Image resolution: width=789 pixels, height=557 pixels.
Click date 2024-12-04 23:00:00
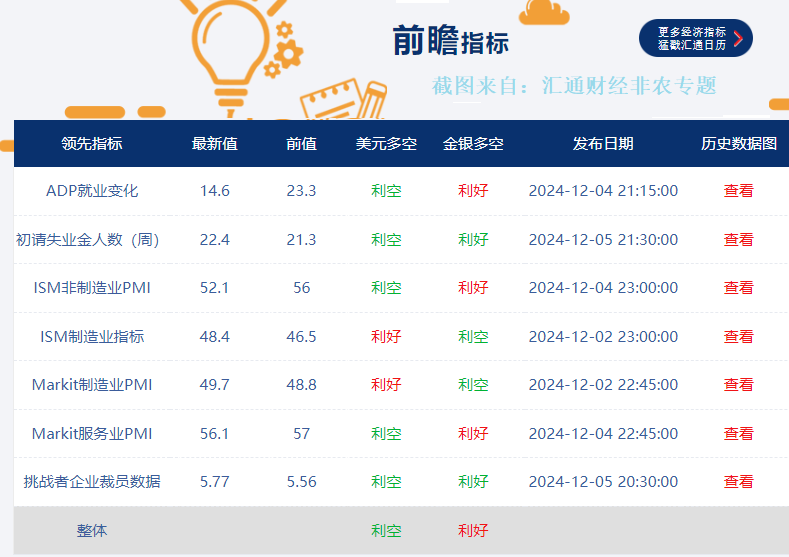pyautogui.click(x=603, y=288)
